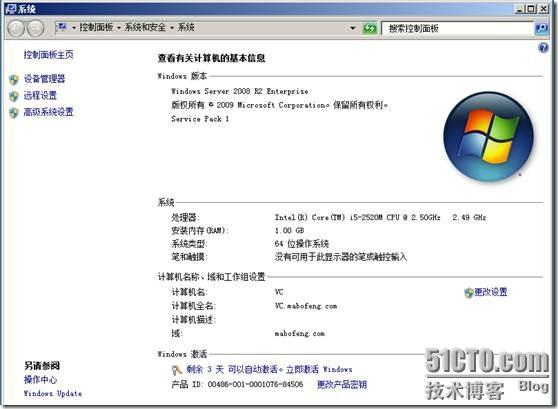
Task: Click the system window title bar icon
Action: point(11,8)
